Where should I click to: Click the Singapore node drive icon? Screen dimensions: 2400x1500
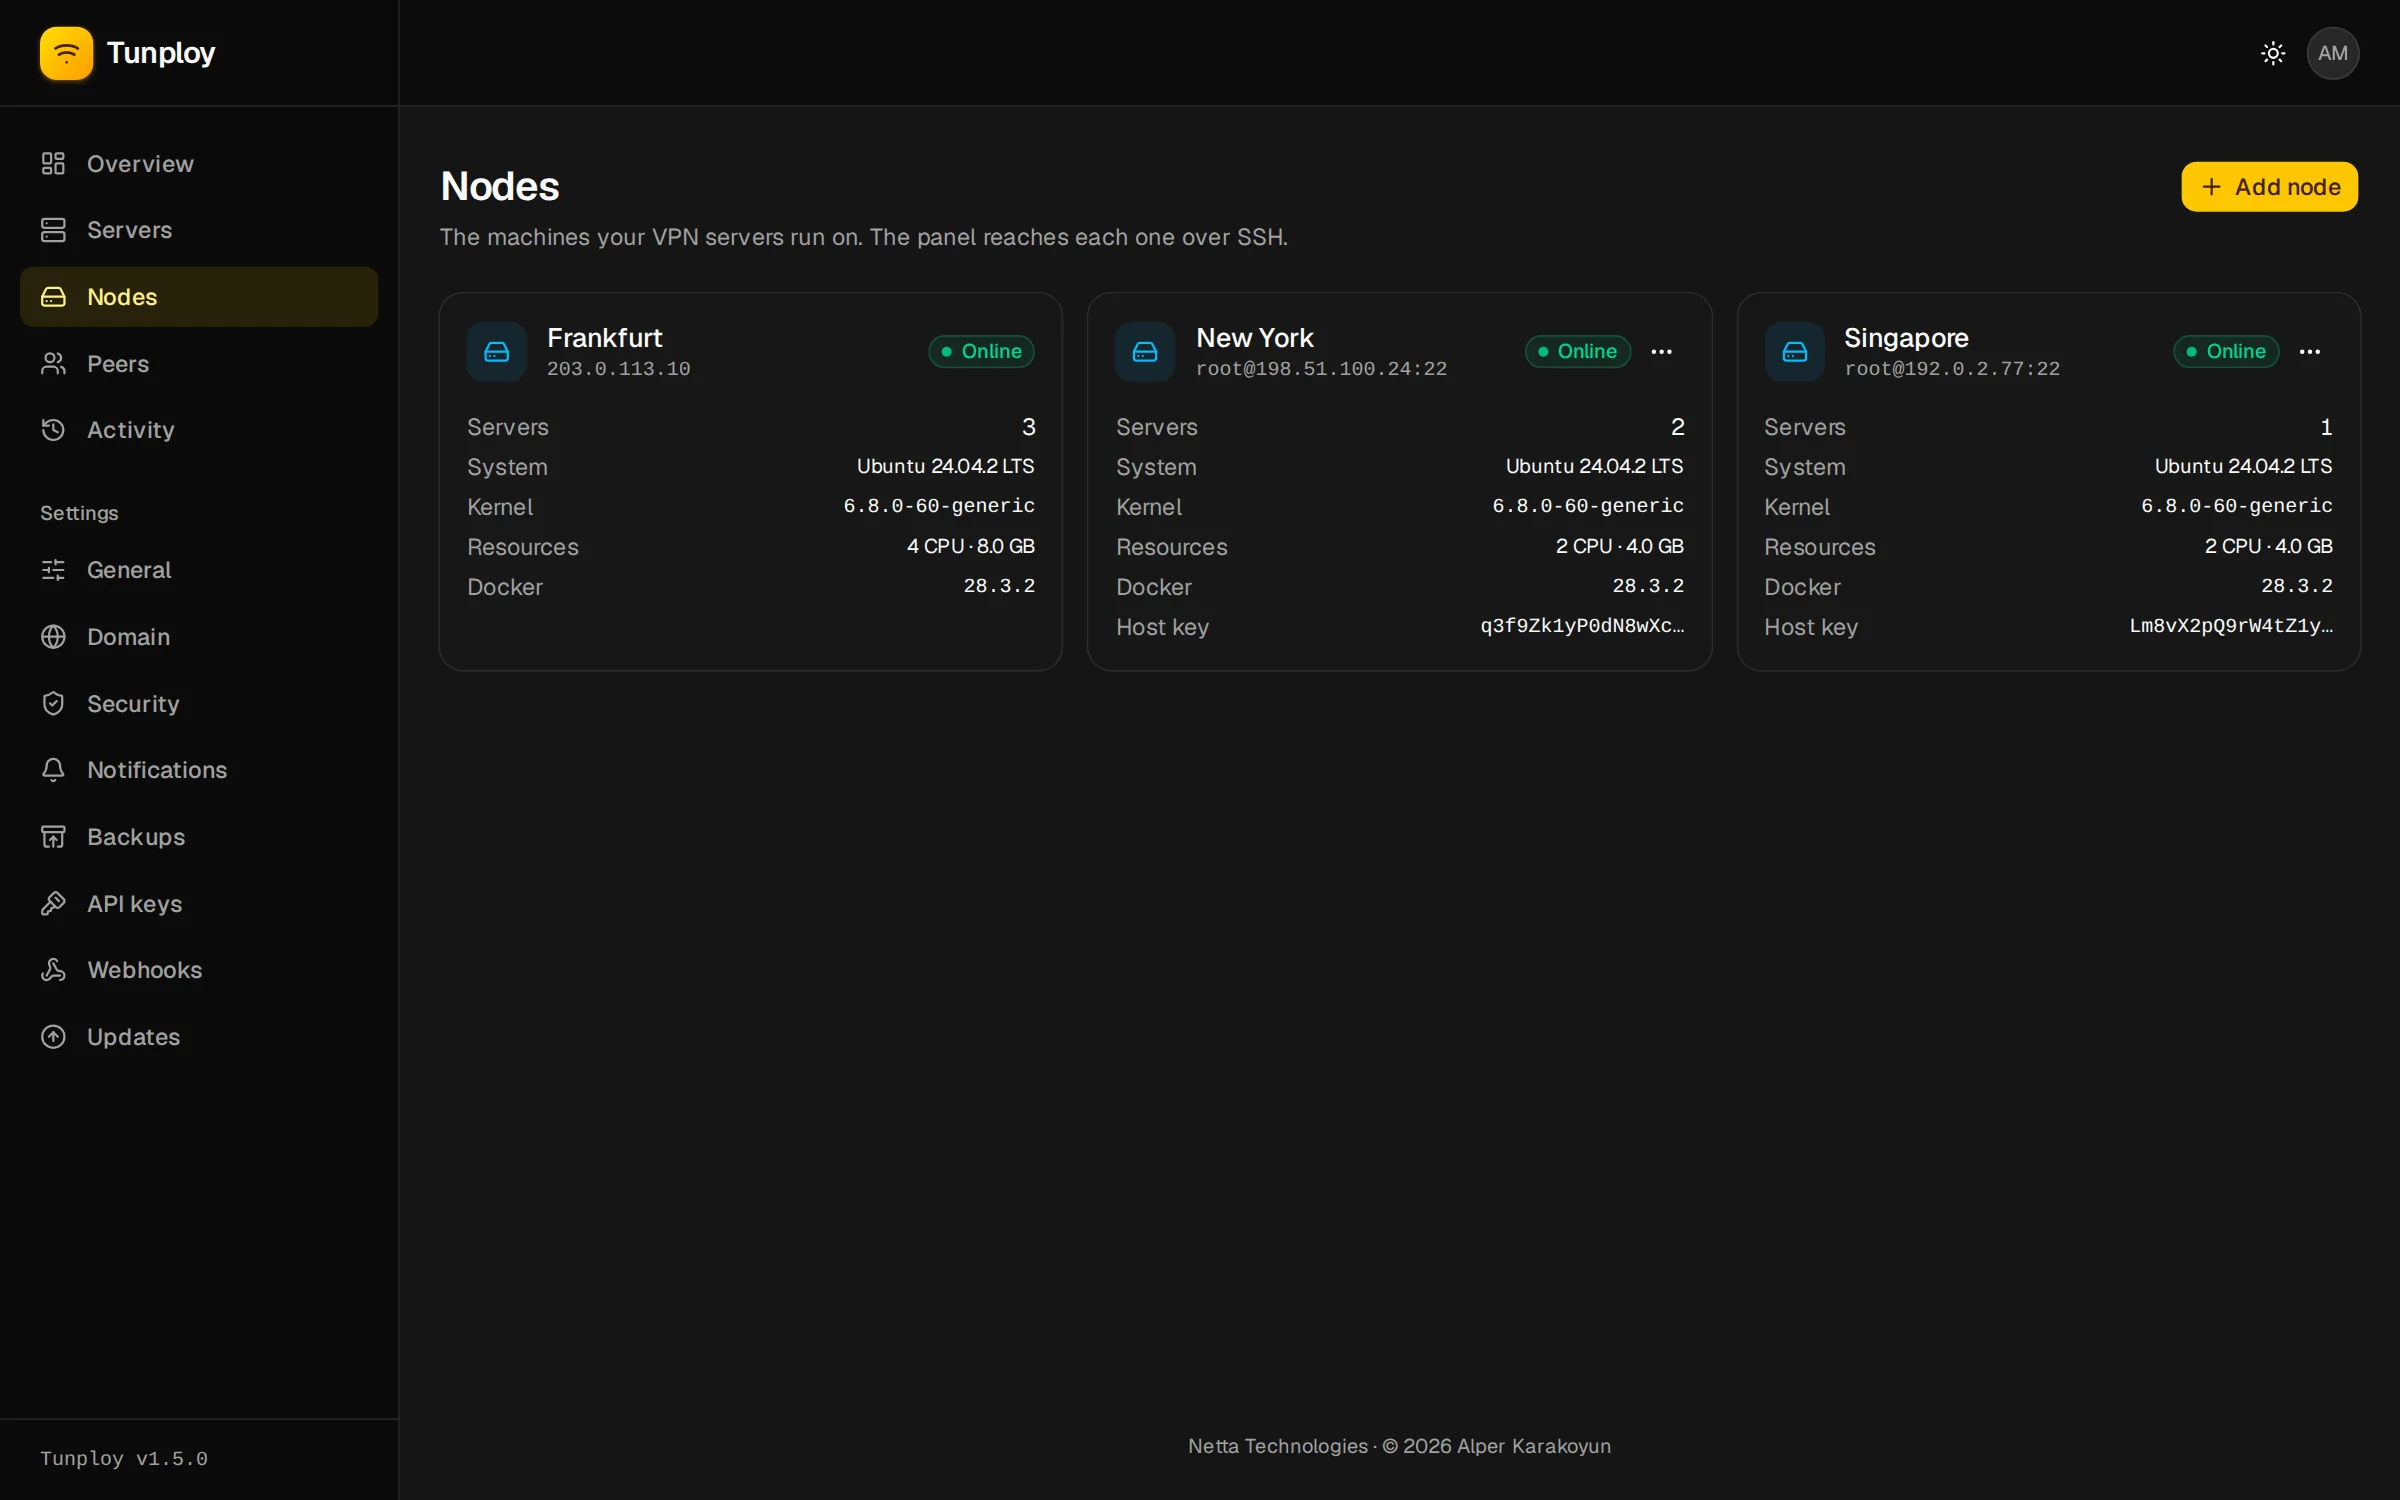coord(1795,352)
